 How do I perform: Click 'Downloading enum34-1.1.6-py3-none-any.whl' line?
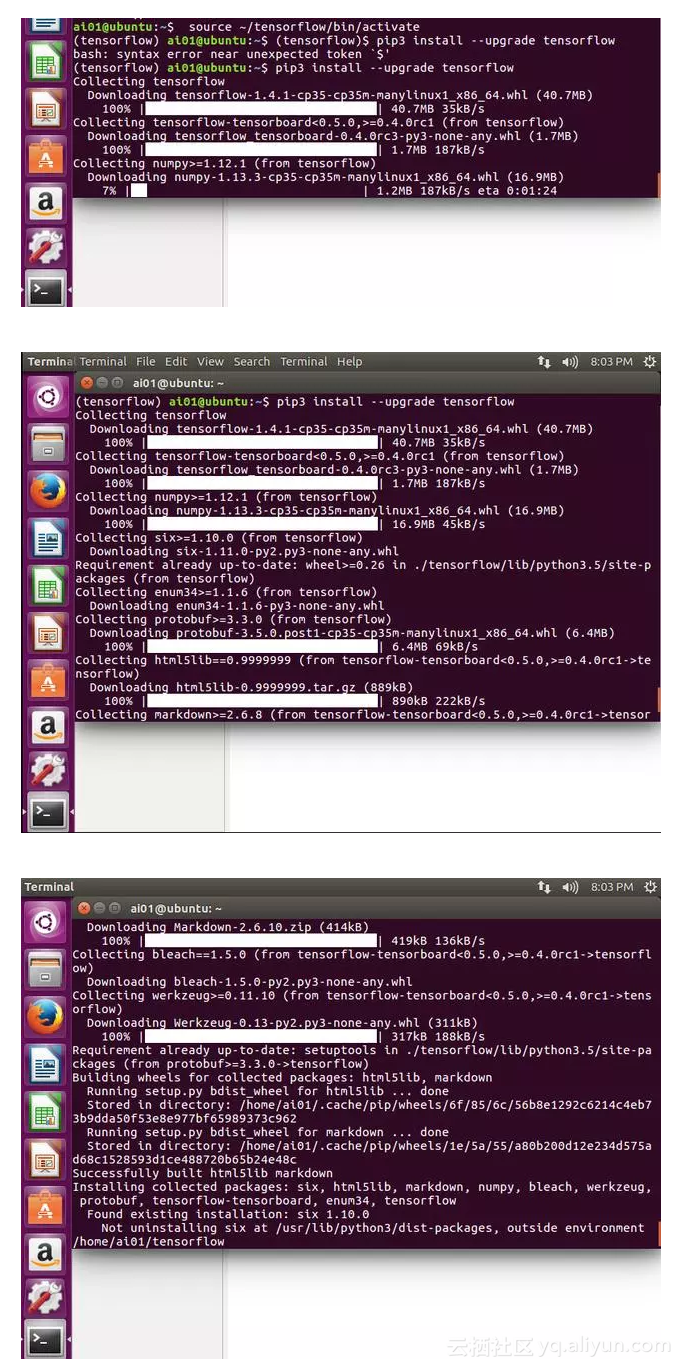(237, 606)
